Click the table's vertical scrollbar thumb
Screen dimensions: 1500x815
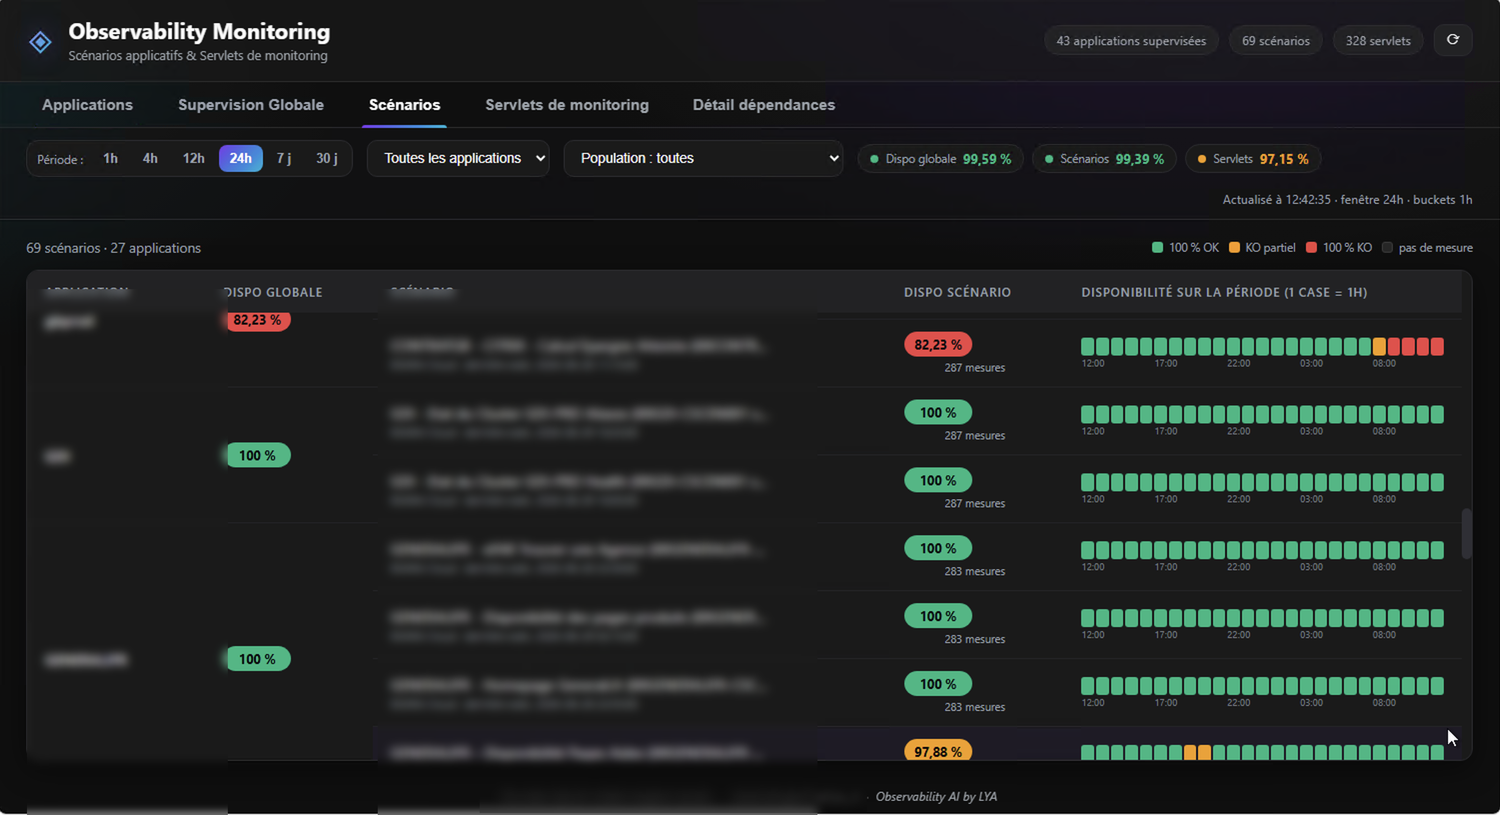(1466, 534)
